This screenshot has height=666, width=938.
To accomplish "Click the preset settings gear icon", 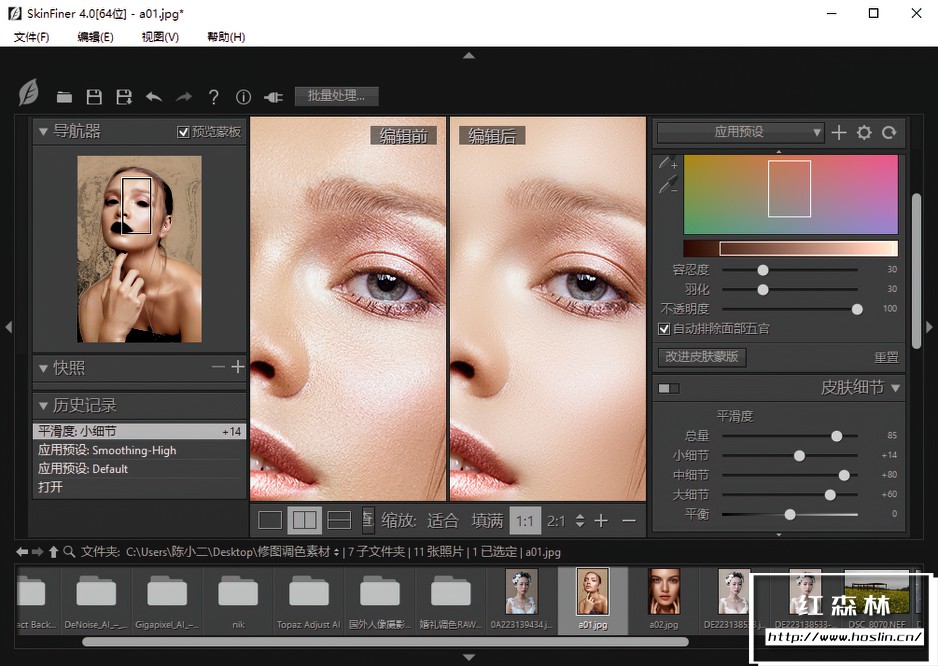I will click(864, 132).
